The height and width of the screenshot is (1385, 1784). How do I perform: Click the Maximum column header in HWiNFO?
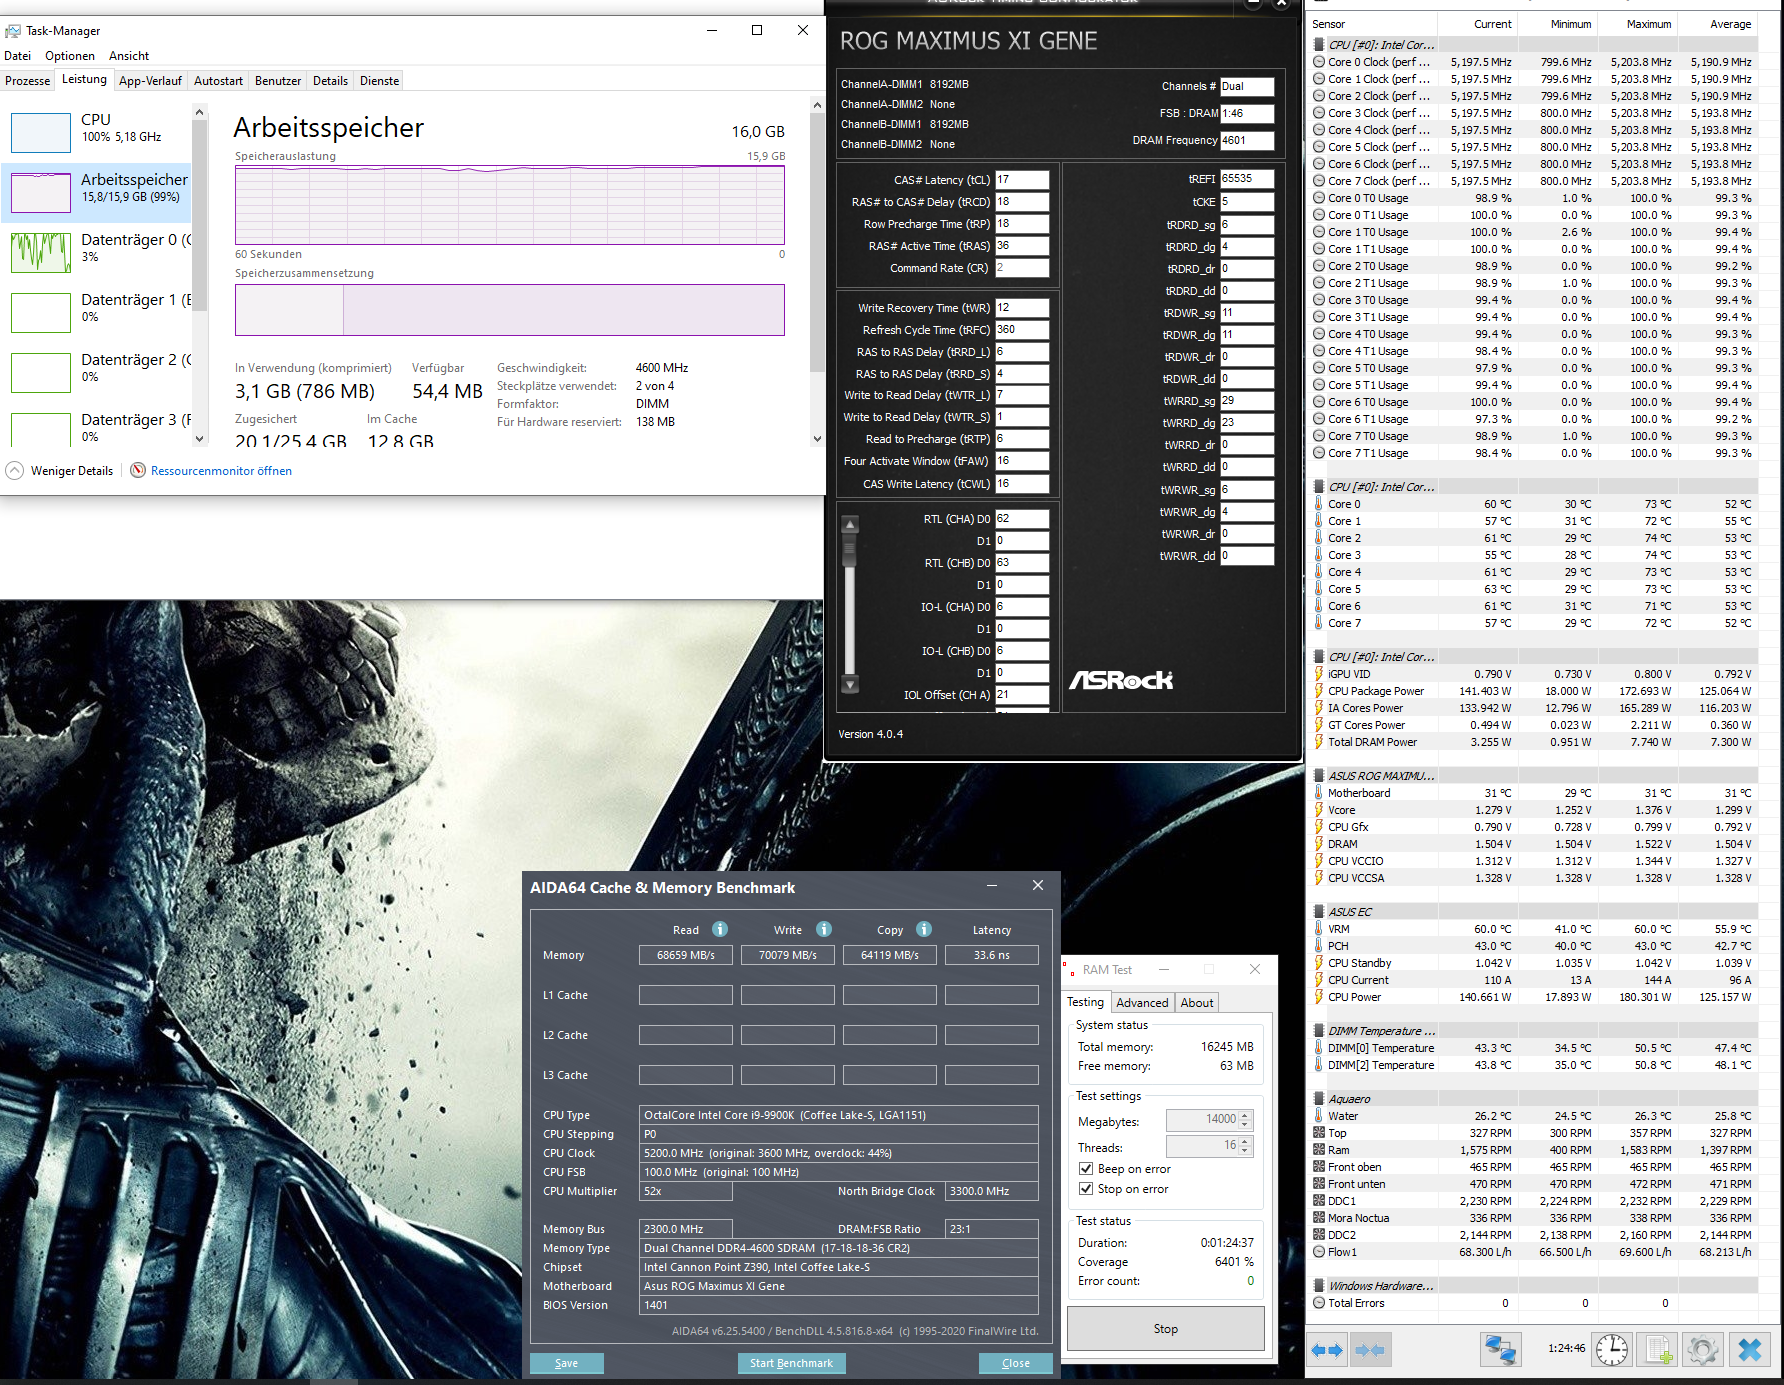tap(1637, 24)
